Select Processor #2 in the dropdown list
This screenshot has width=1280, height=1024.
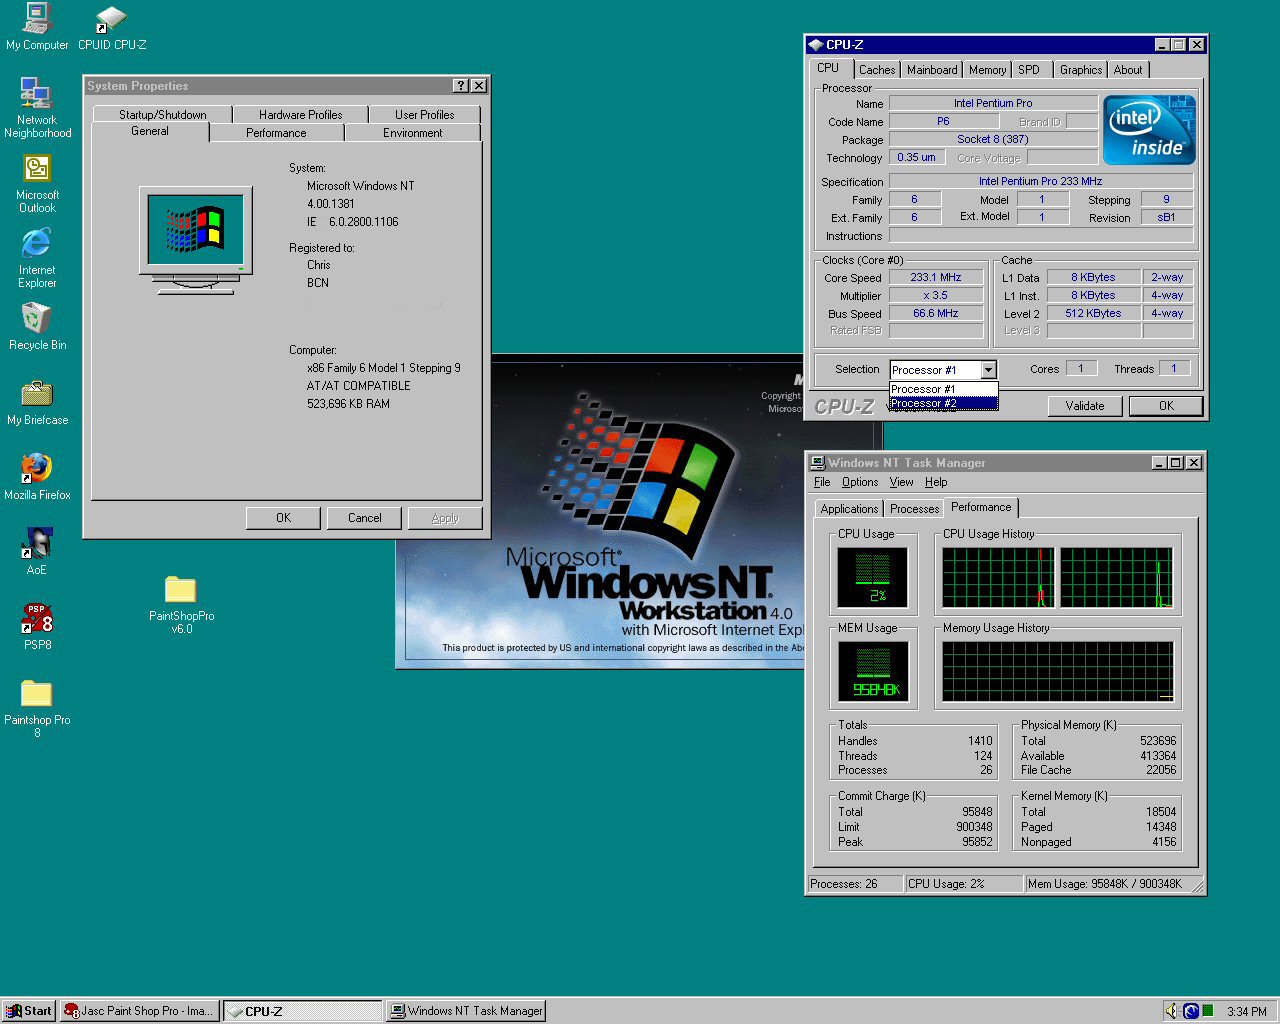(943, 404)
